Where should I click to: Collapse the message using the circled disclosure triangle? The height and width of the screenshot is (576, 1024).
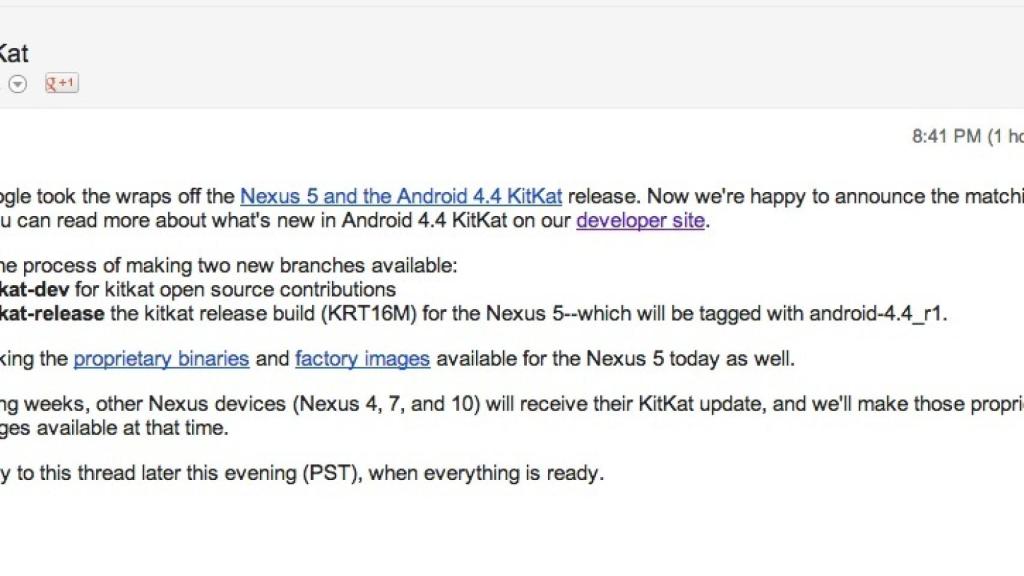pos(17,84)
